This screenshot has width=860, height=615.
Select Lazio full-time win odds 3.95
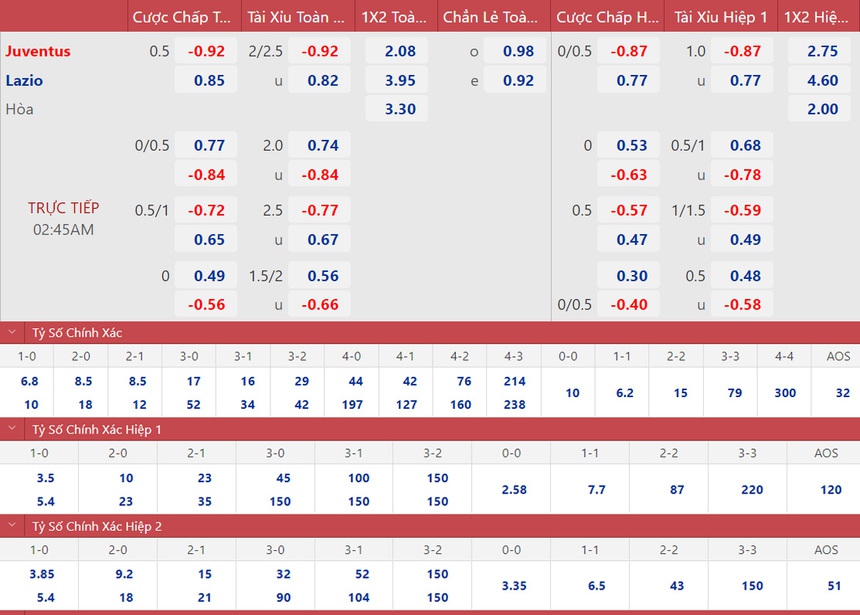(399, 80)
